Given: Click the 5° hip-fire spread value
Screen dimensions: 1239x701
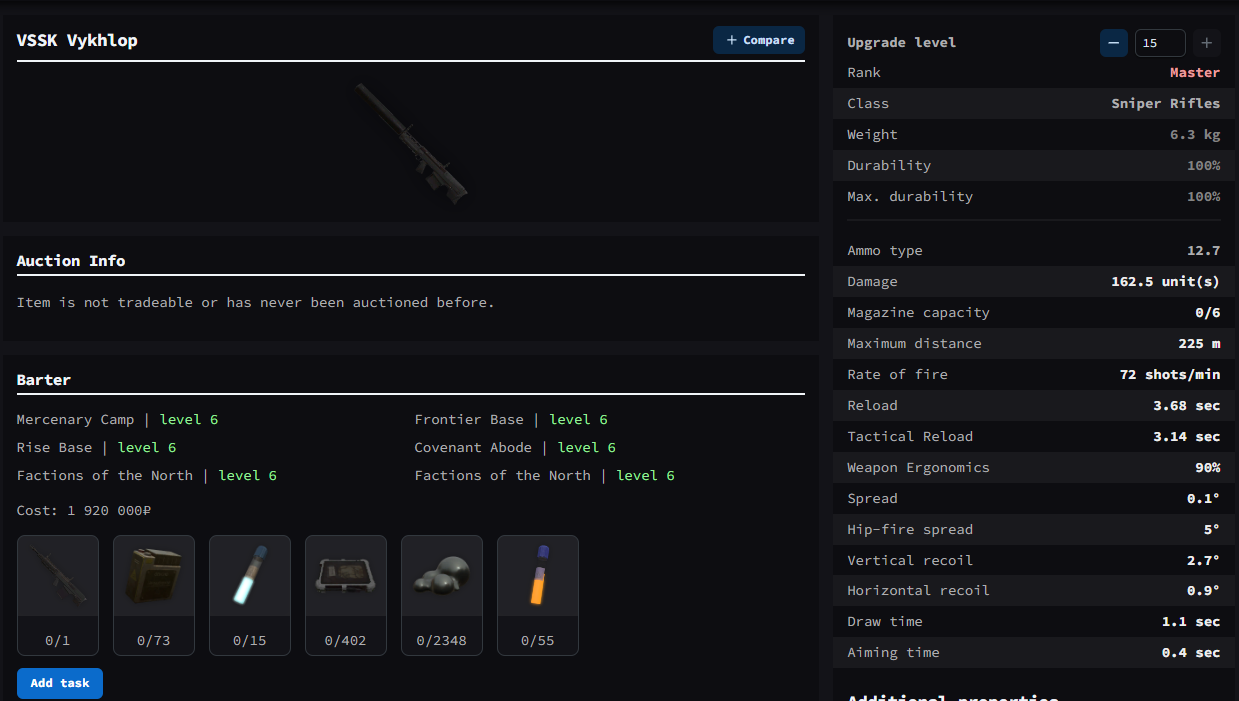Looking at the screenshot, I should pyautogui.click(x=1212, y=530).
